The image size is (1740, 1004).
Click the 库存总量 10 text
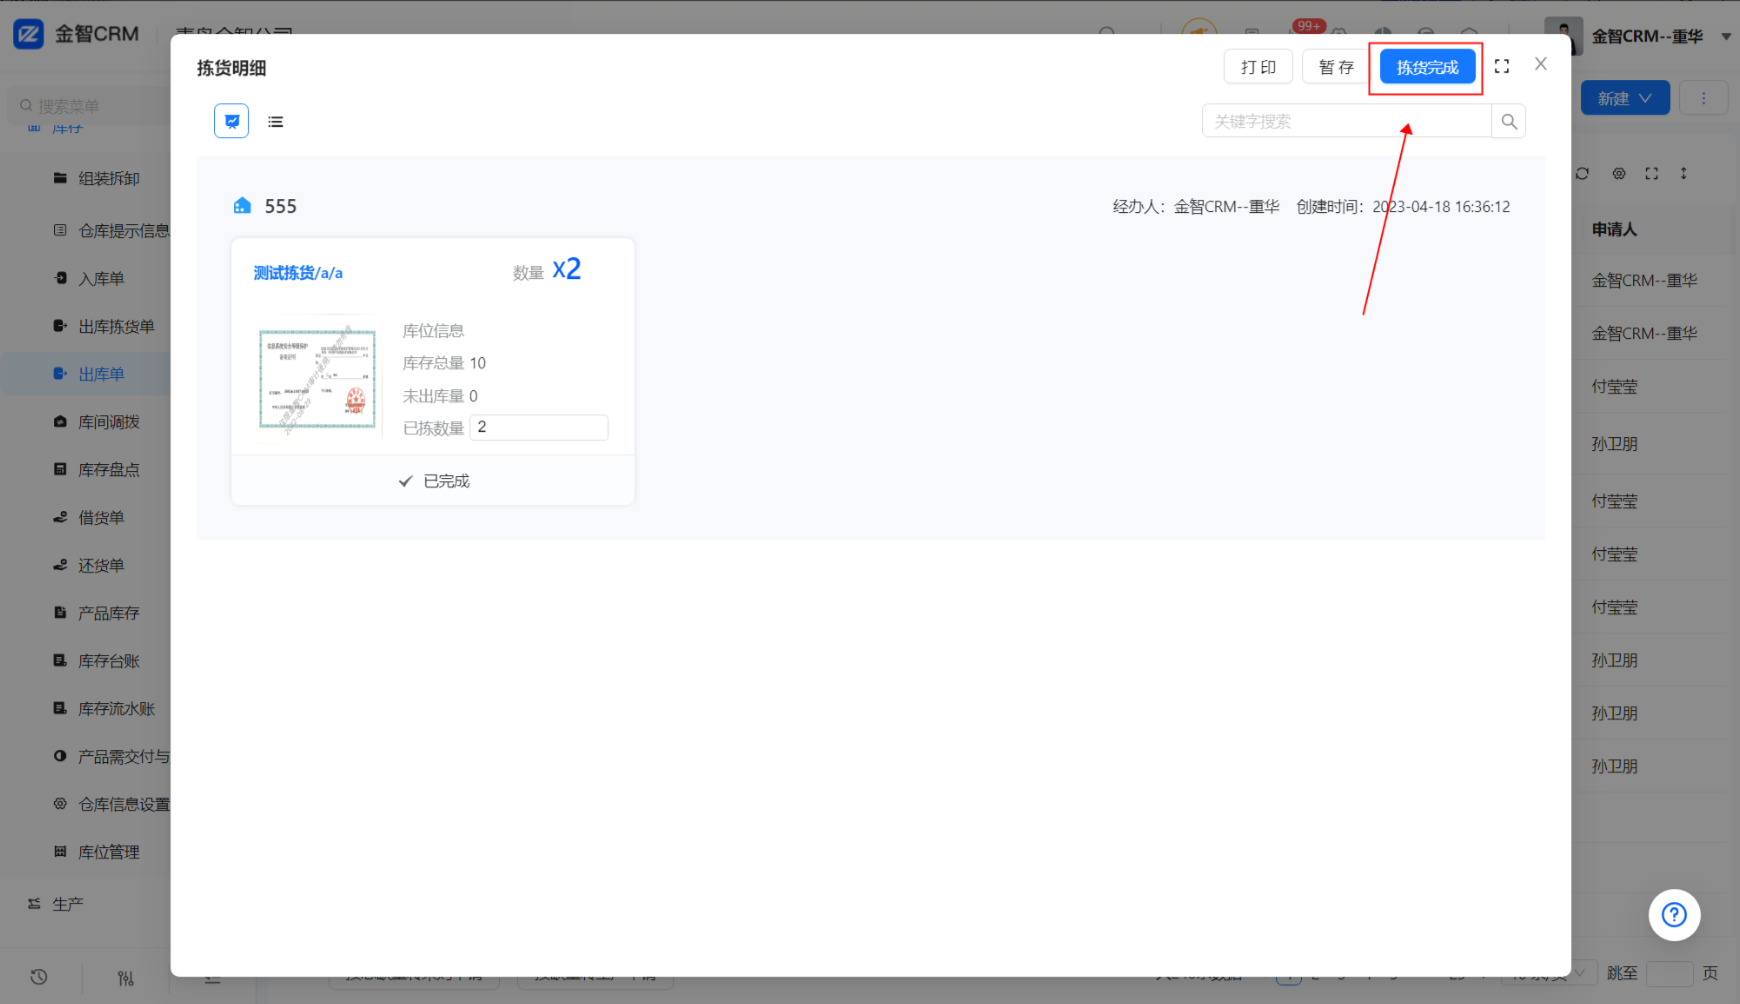point(444,363)
